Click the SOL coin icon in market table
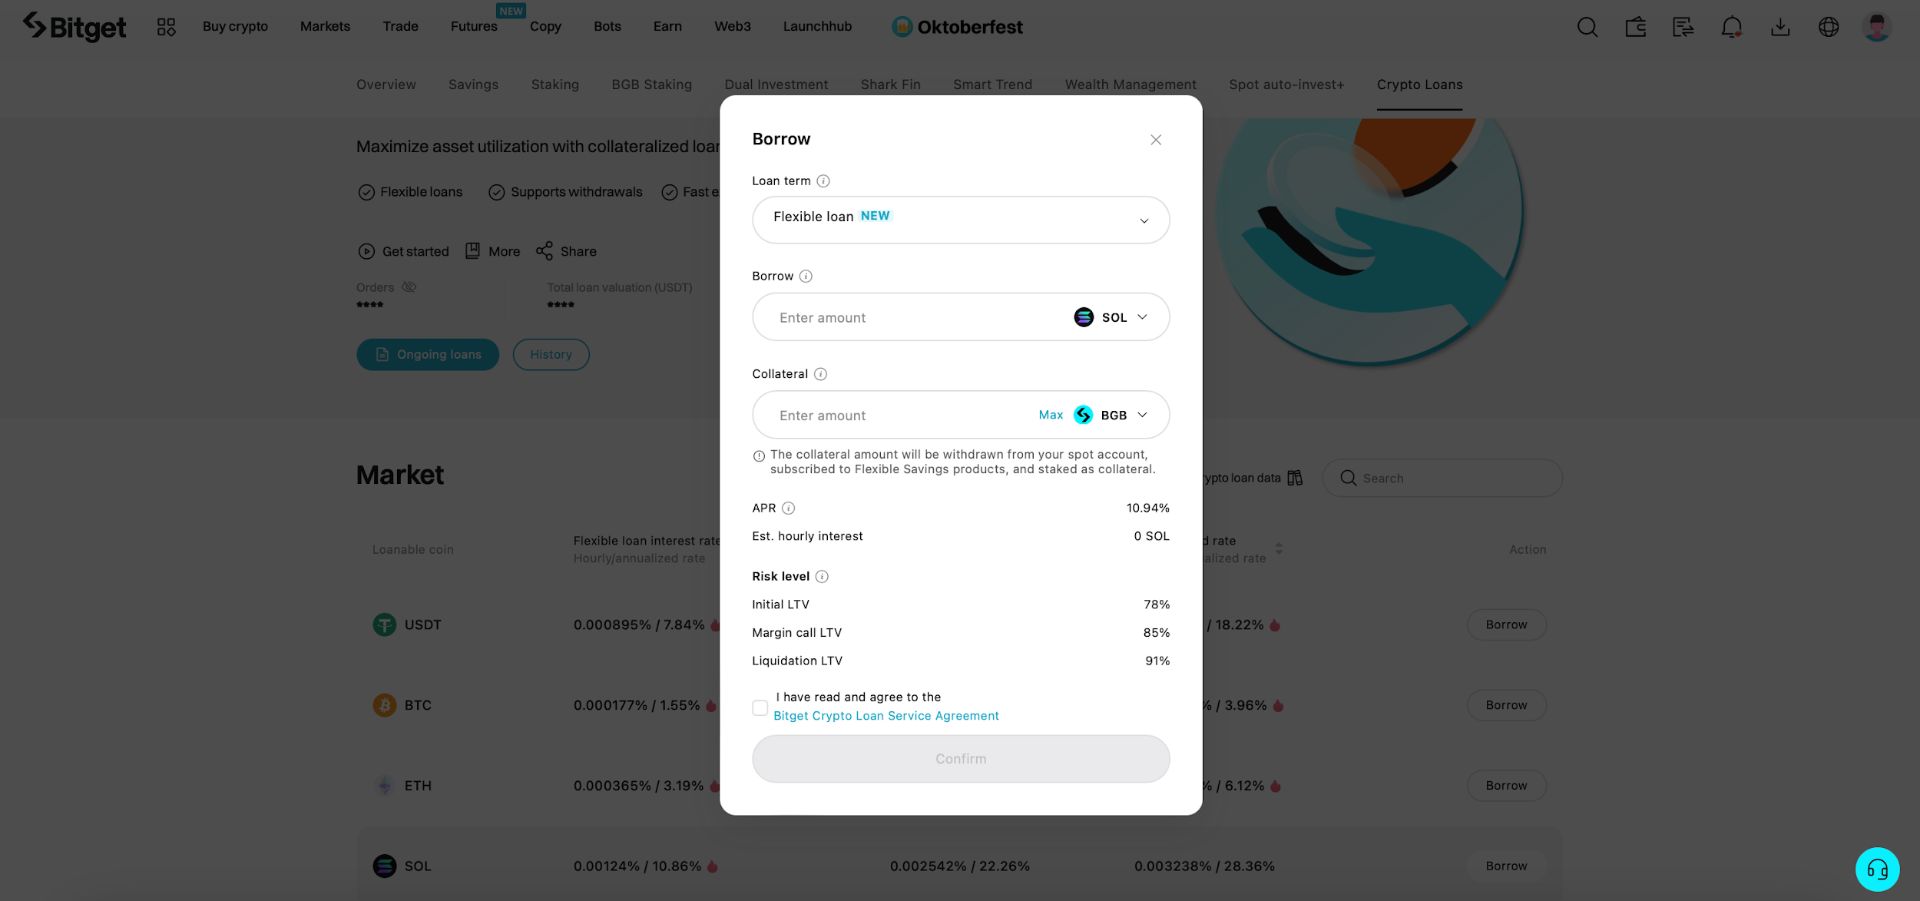 (x=384, y=866)
